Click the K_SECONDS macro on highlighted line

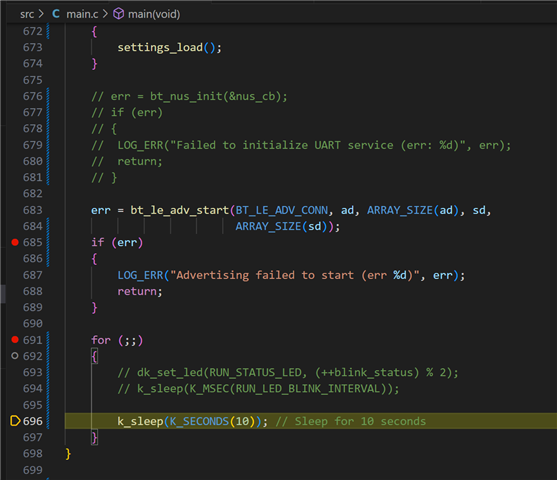(199, 421)
